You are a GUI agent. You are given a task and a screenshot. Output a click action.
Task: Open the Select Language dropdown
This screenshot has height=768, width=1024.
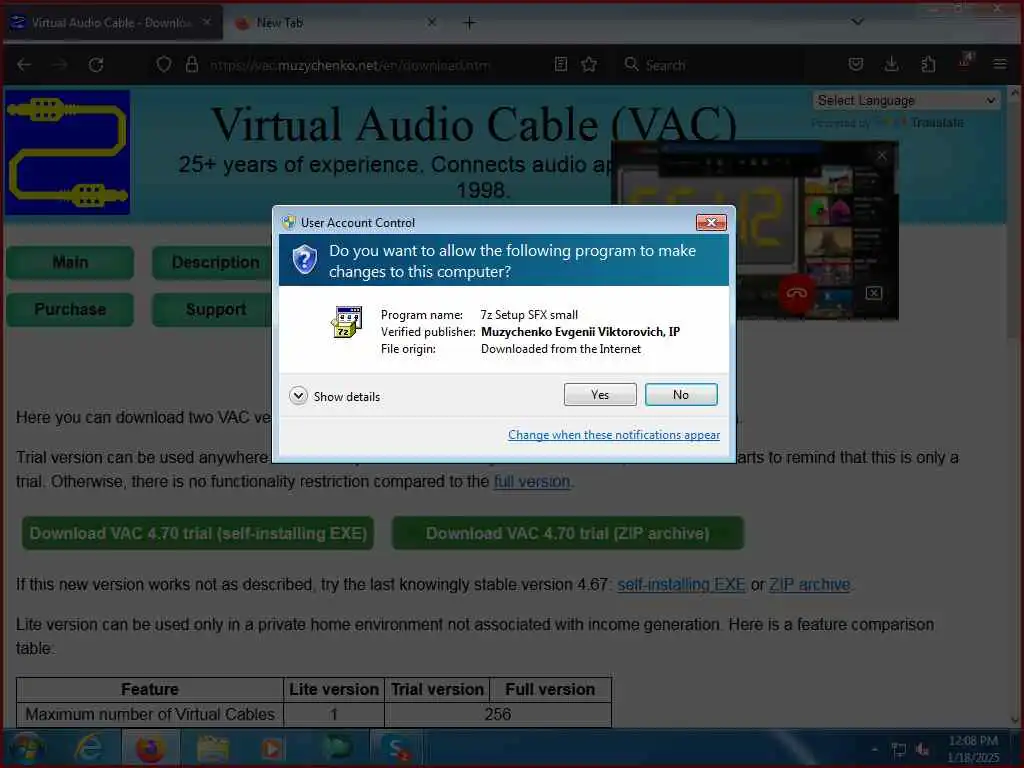pyautogui.click(x=906, y=101)
